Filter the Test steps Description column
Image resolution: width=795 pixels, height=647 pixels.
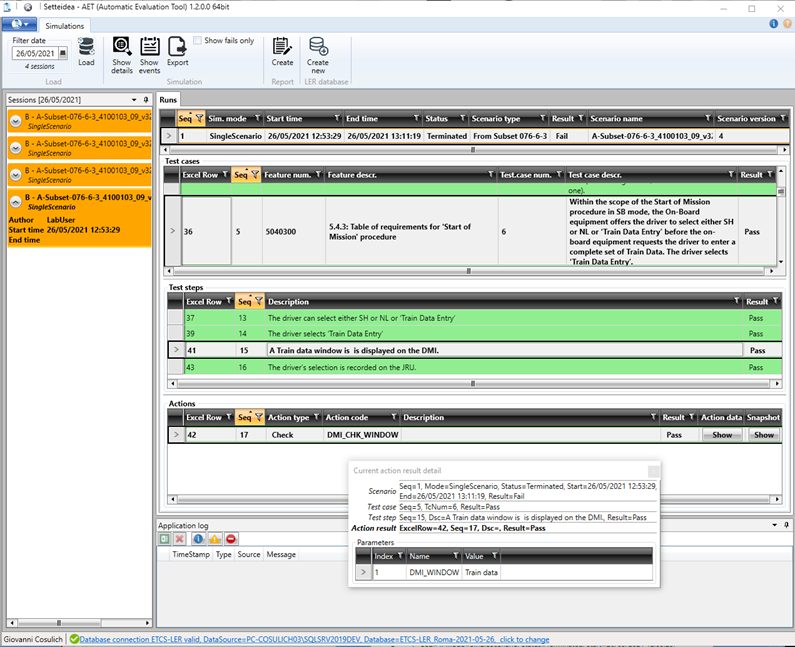pos(736,301)
